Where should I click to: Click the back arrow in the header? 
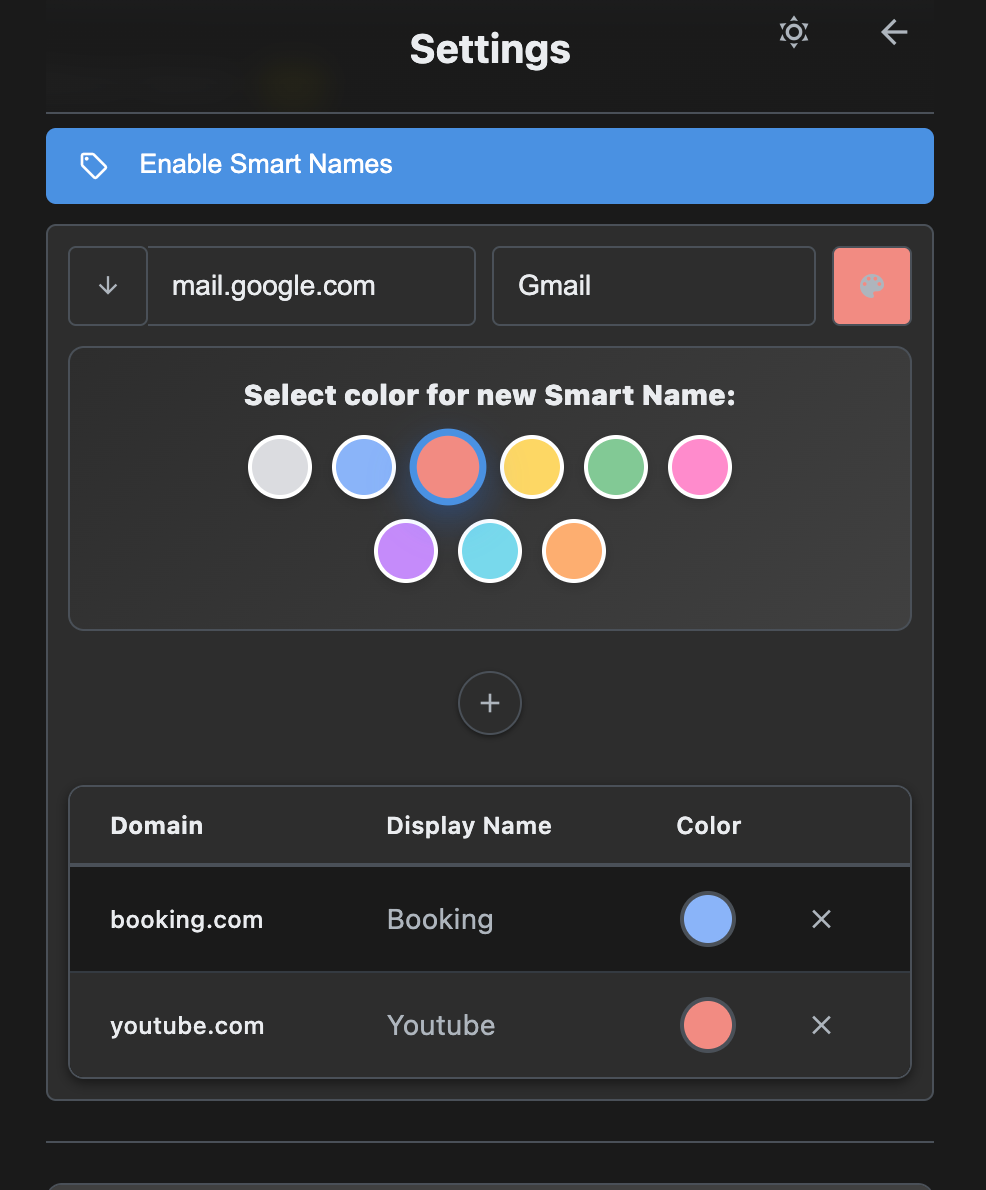(893, 32)
